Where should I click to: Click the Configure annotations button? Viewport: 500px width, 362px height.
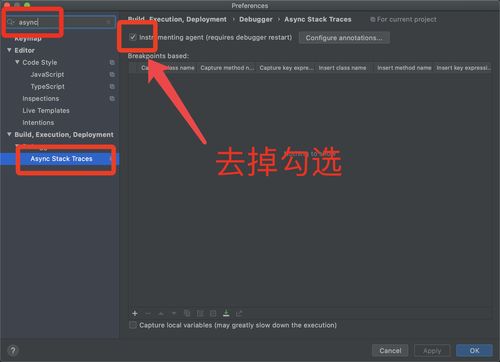click(344, 38)
